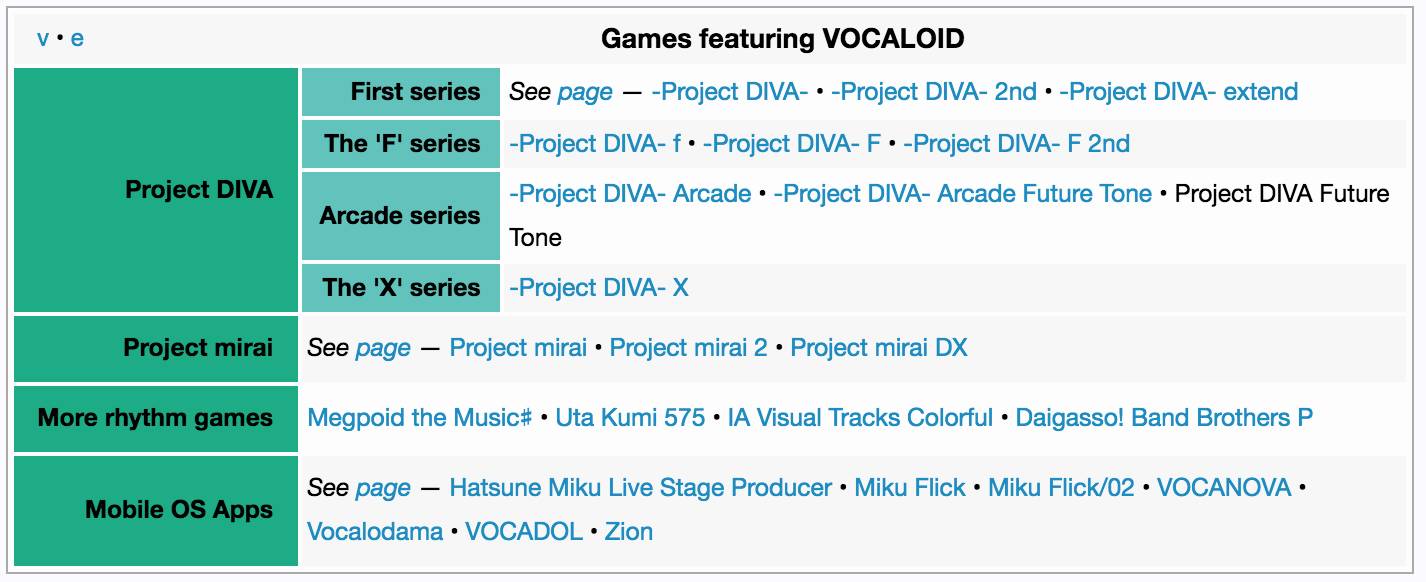Open the VOCANOVA link

(x=1224, y=487)
